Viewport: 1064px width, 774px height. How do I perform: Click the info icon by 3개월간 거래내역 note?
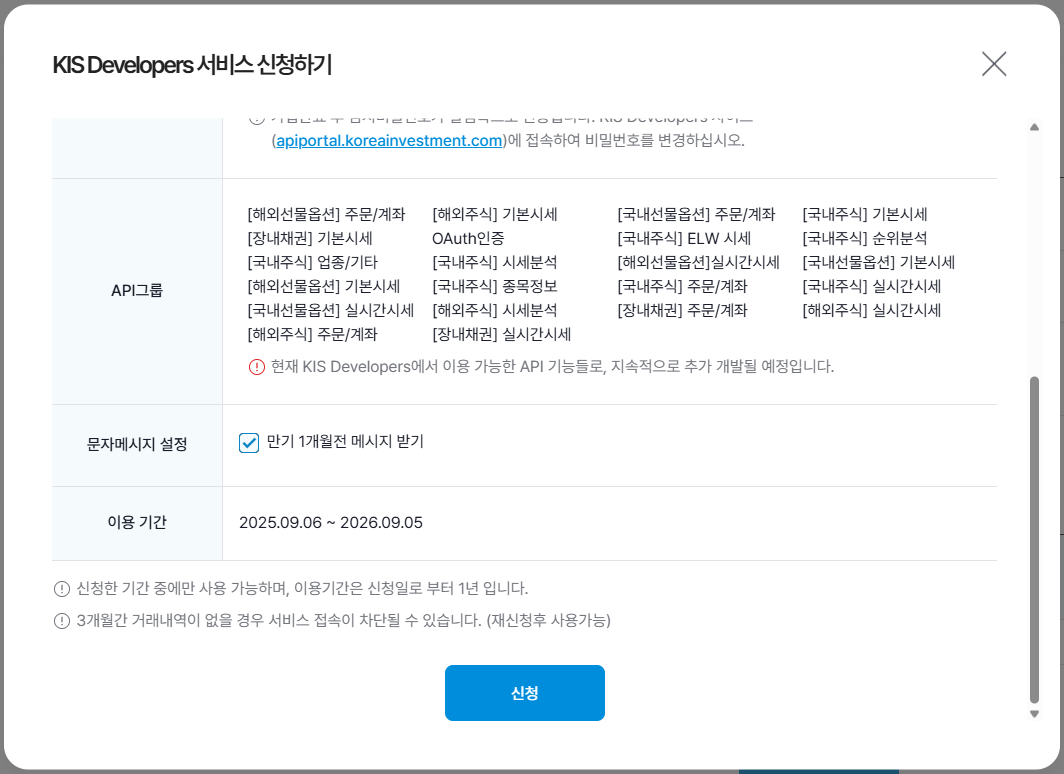point(62,621)
